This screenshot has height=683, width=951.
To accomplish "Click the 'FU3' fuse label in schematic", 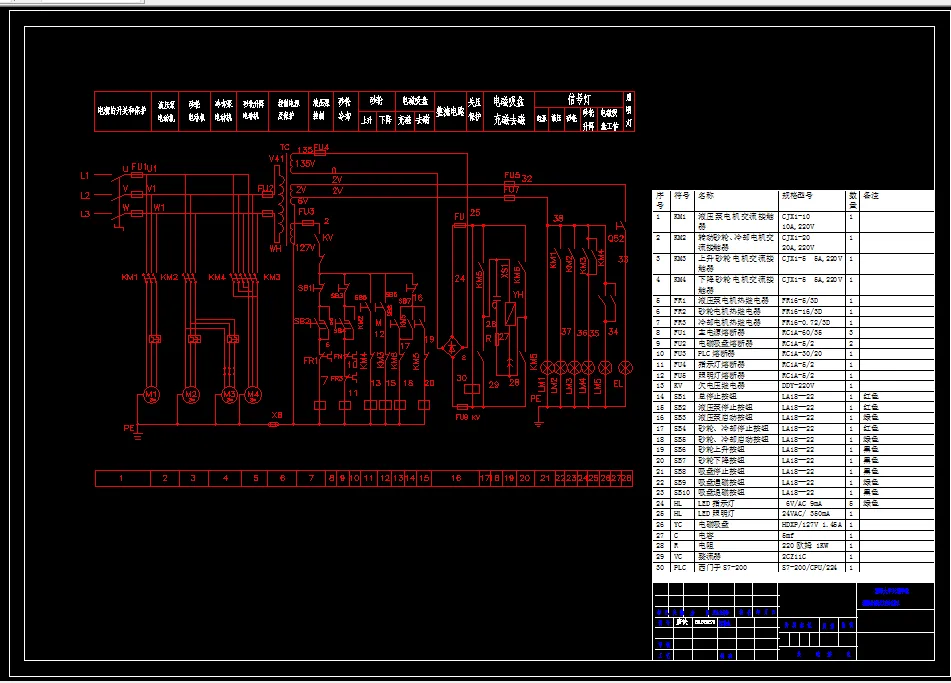I will tap(306, 212).
